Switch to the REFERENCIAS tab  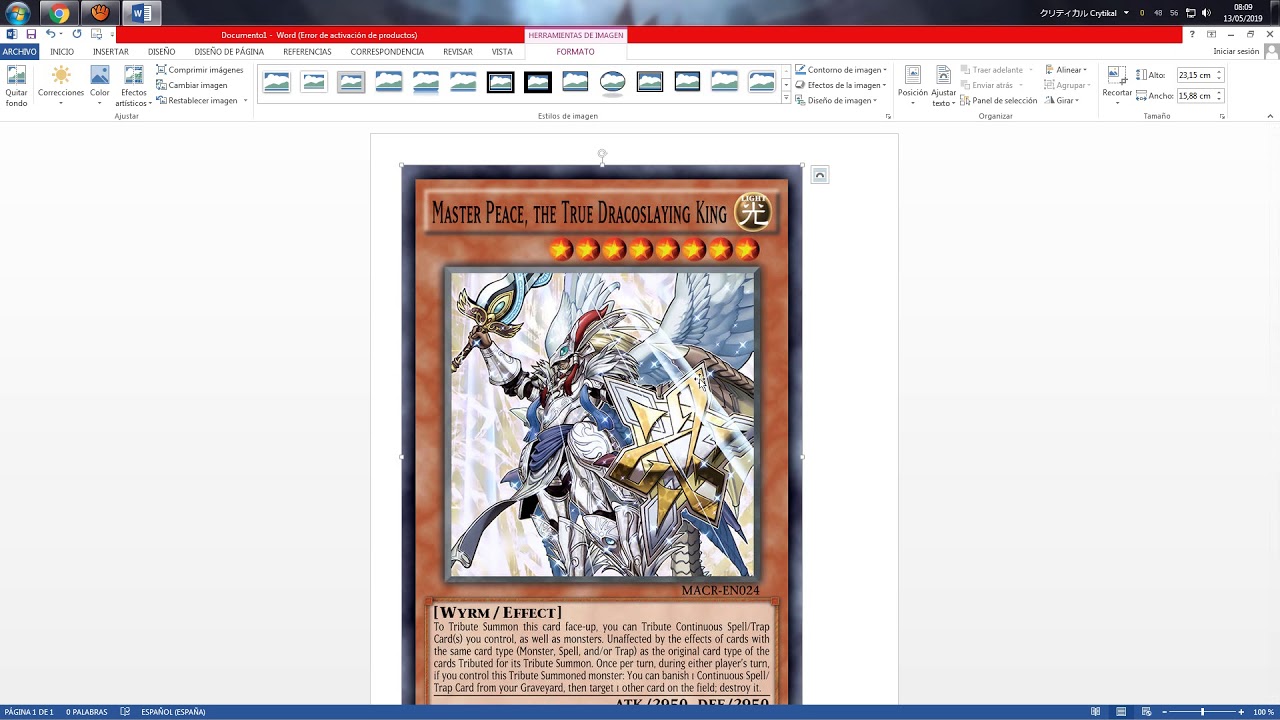pos(307,51)
